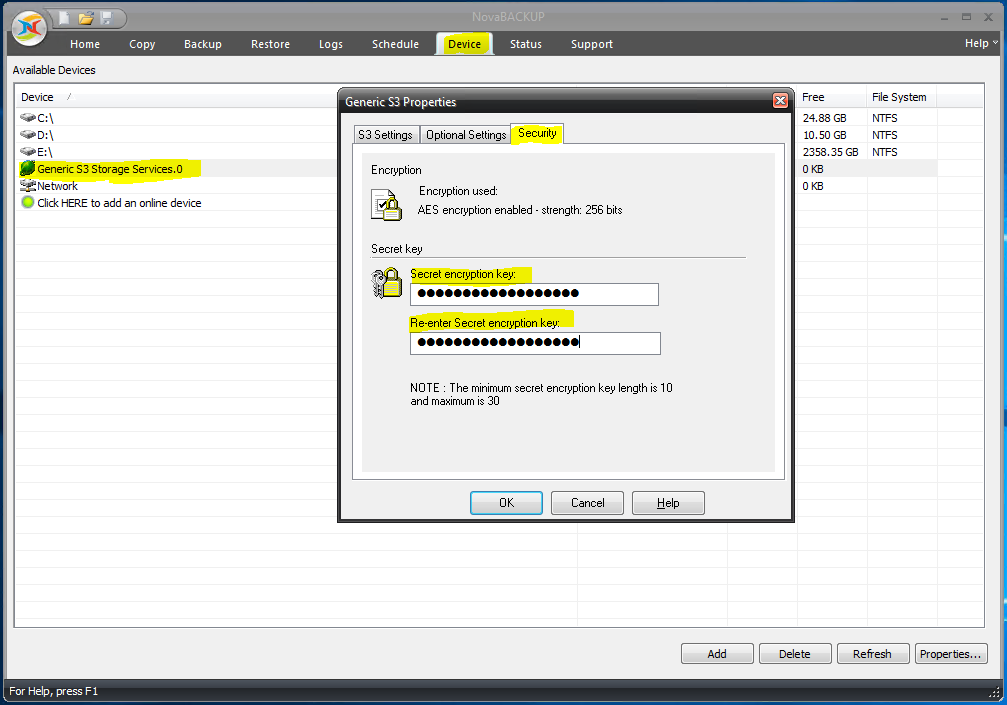Viewport: 1007px width, 705px height.
Task: Open the Status menu tab
Action: click(526, 44)
